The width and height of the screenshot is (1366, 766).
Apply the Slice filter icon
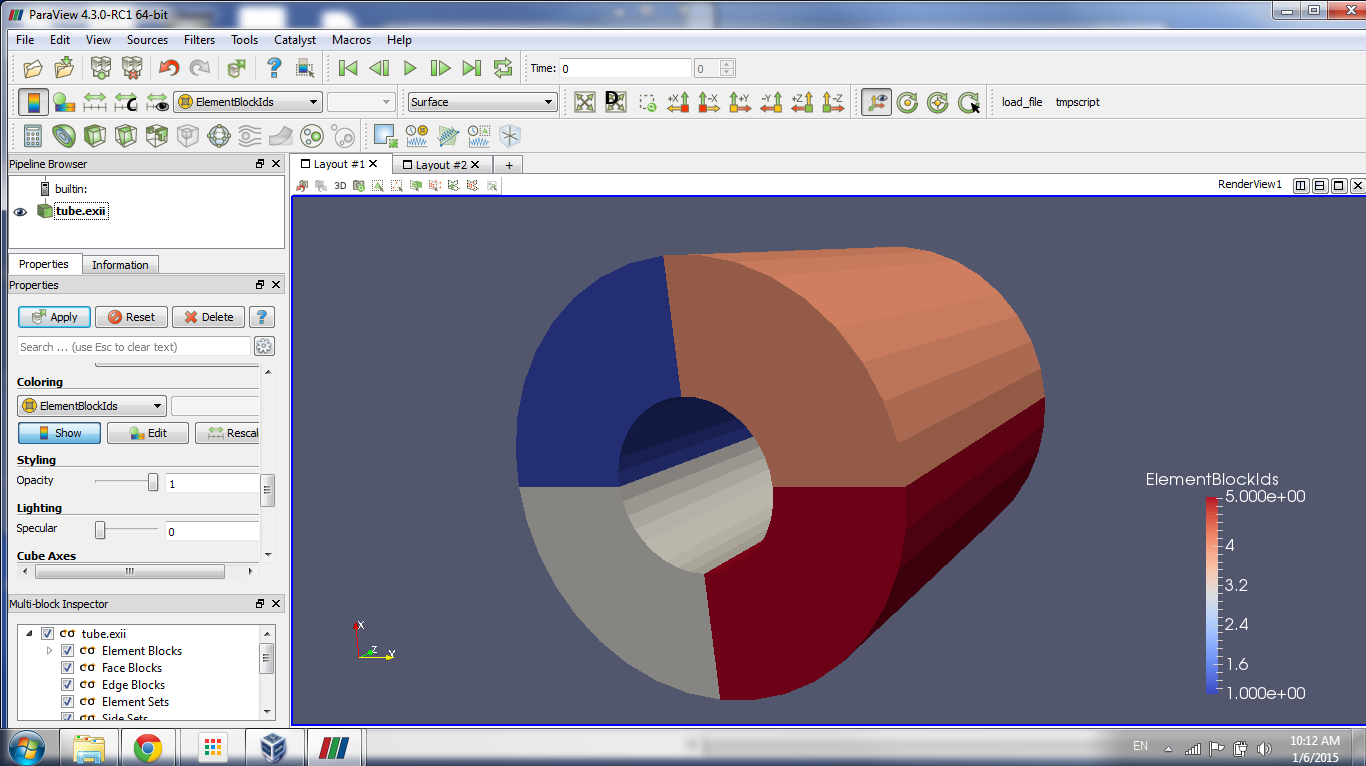126,136
